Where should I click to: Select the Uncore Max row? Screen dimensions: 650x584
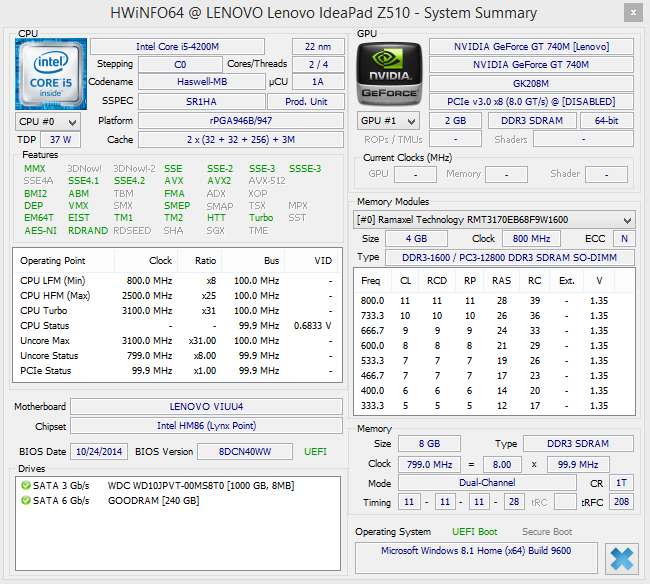177,341
